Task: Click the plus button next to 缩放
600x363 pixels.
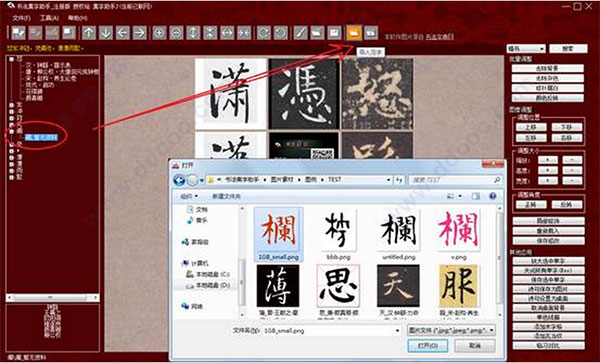Action: coord(548,160)
